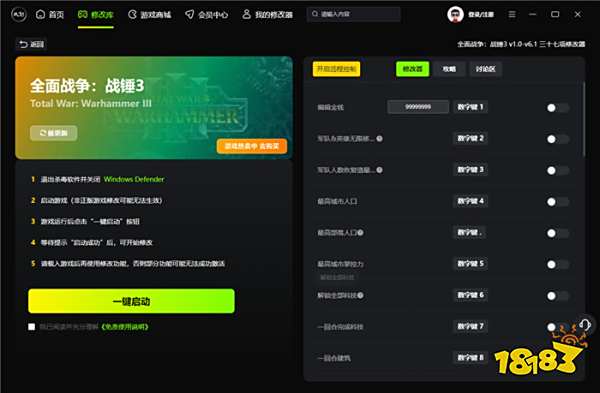Click the 全面战争:战锤3 game title

click(87, 86)
